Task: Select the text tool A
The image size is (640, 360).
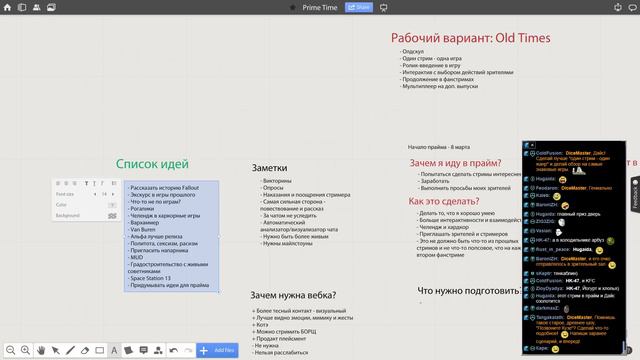Action: [114, 350]
